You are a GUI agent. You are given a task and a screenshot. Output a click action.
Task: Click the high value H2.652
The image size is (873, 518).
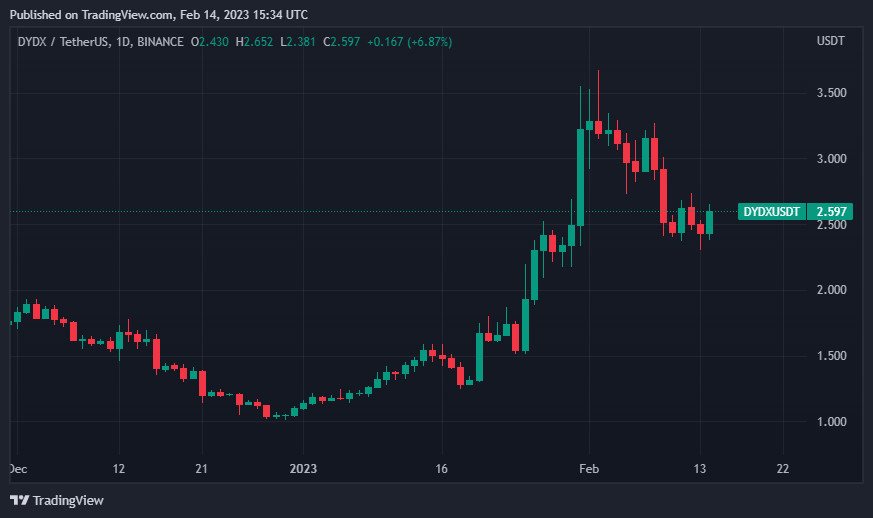254,42
